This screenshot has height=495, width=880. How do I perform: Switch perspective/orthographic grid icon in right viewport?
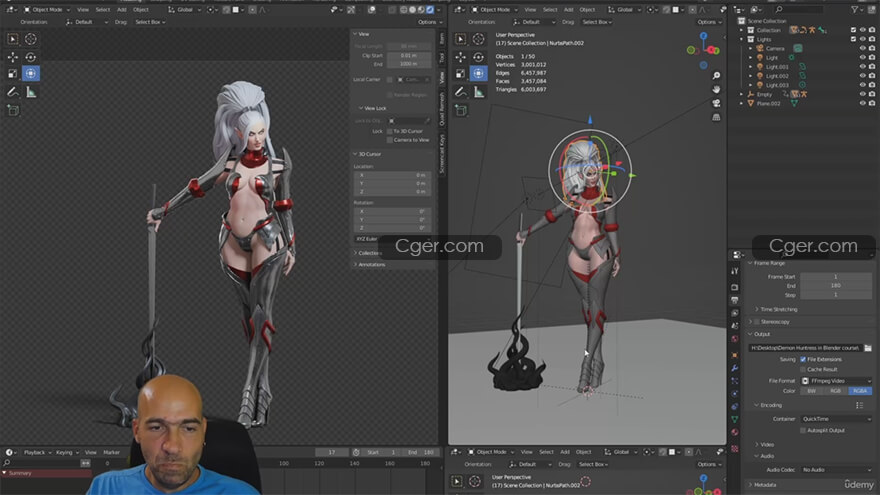716,117
